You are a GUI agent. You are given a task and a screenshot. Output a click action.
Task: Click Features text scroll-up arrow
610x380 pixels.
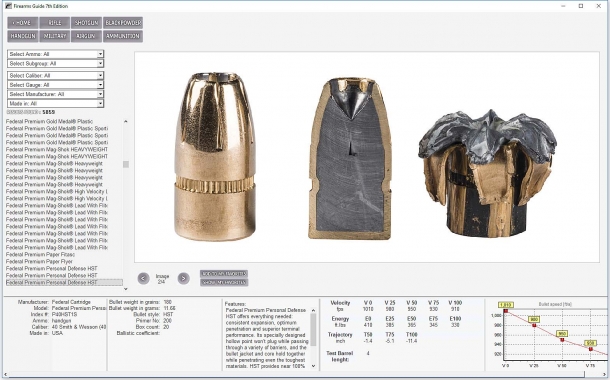314,310
